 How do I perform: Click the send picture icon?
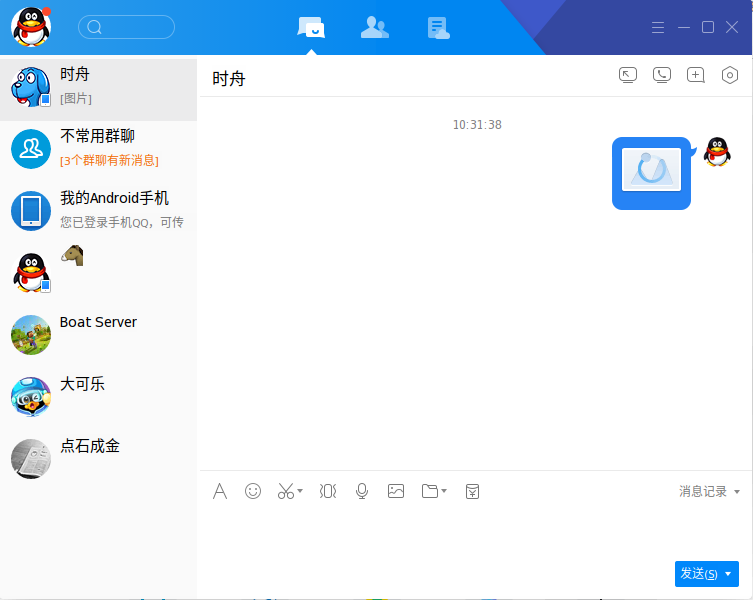tap(396, 491)
